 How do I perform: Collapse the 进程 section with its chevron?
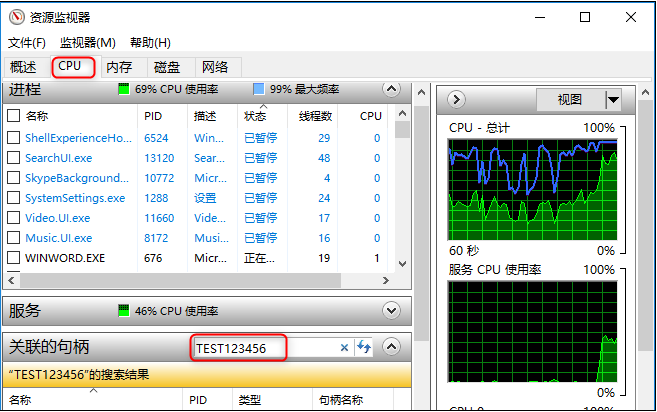[x=391, y=89]
